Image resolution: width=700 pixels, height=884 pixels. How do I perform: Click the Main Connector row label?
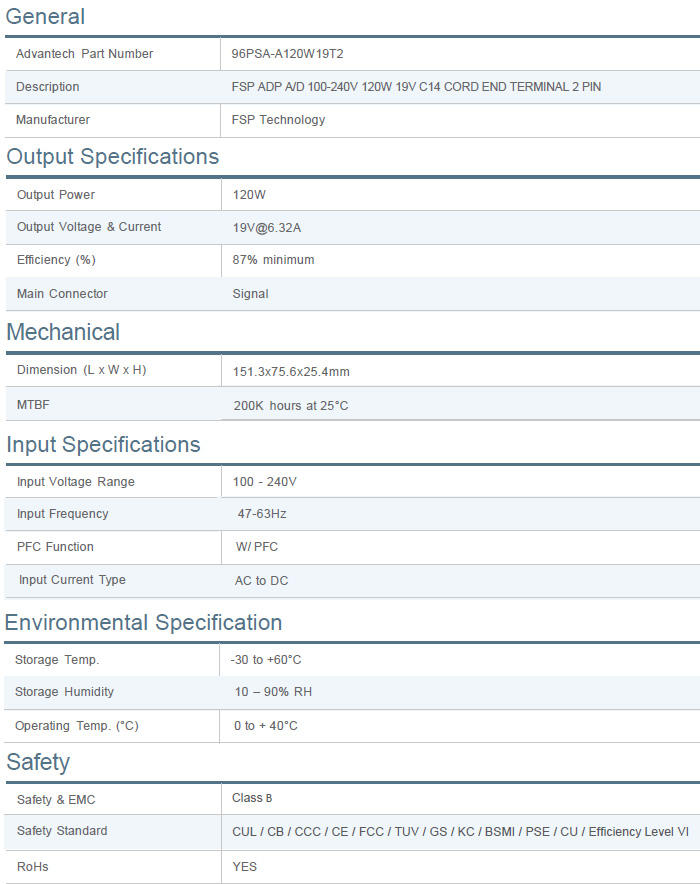tap(62, 294)
